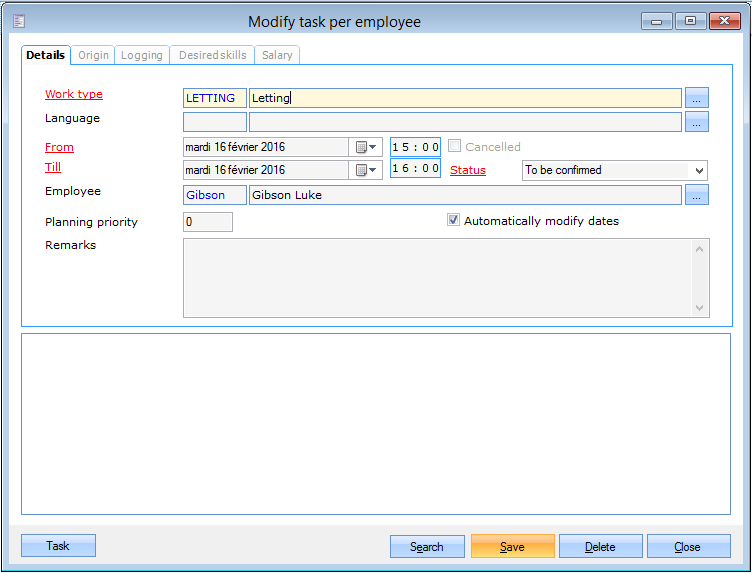Screen dimensions: 752x573
Task: Open the Employee lookup browse button
Action: (697, 195)
